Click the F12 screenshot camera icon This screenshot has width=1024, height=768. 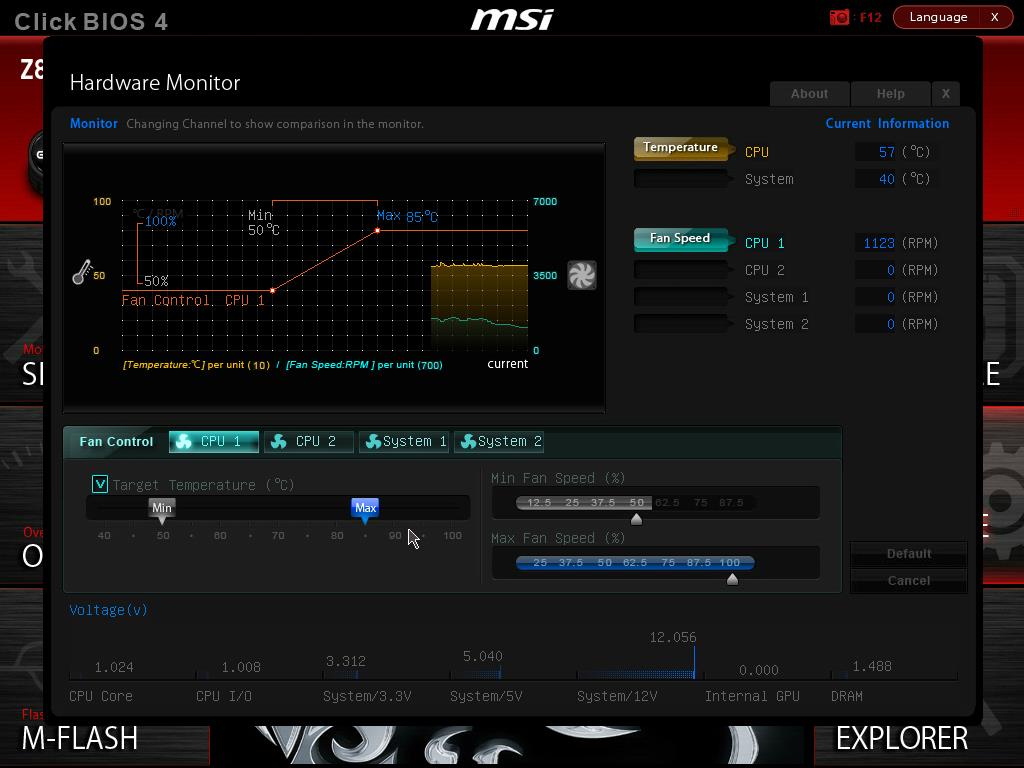(840, 17)
